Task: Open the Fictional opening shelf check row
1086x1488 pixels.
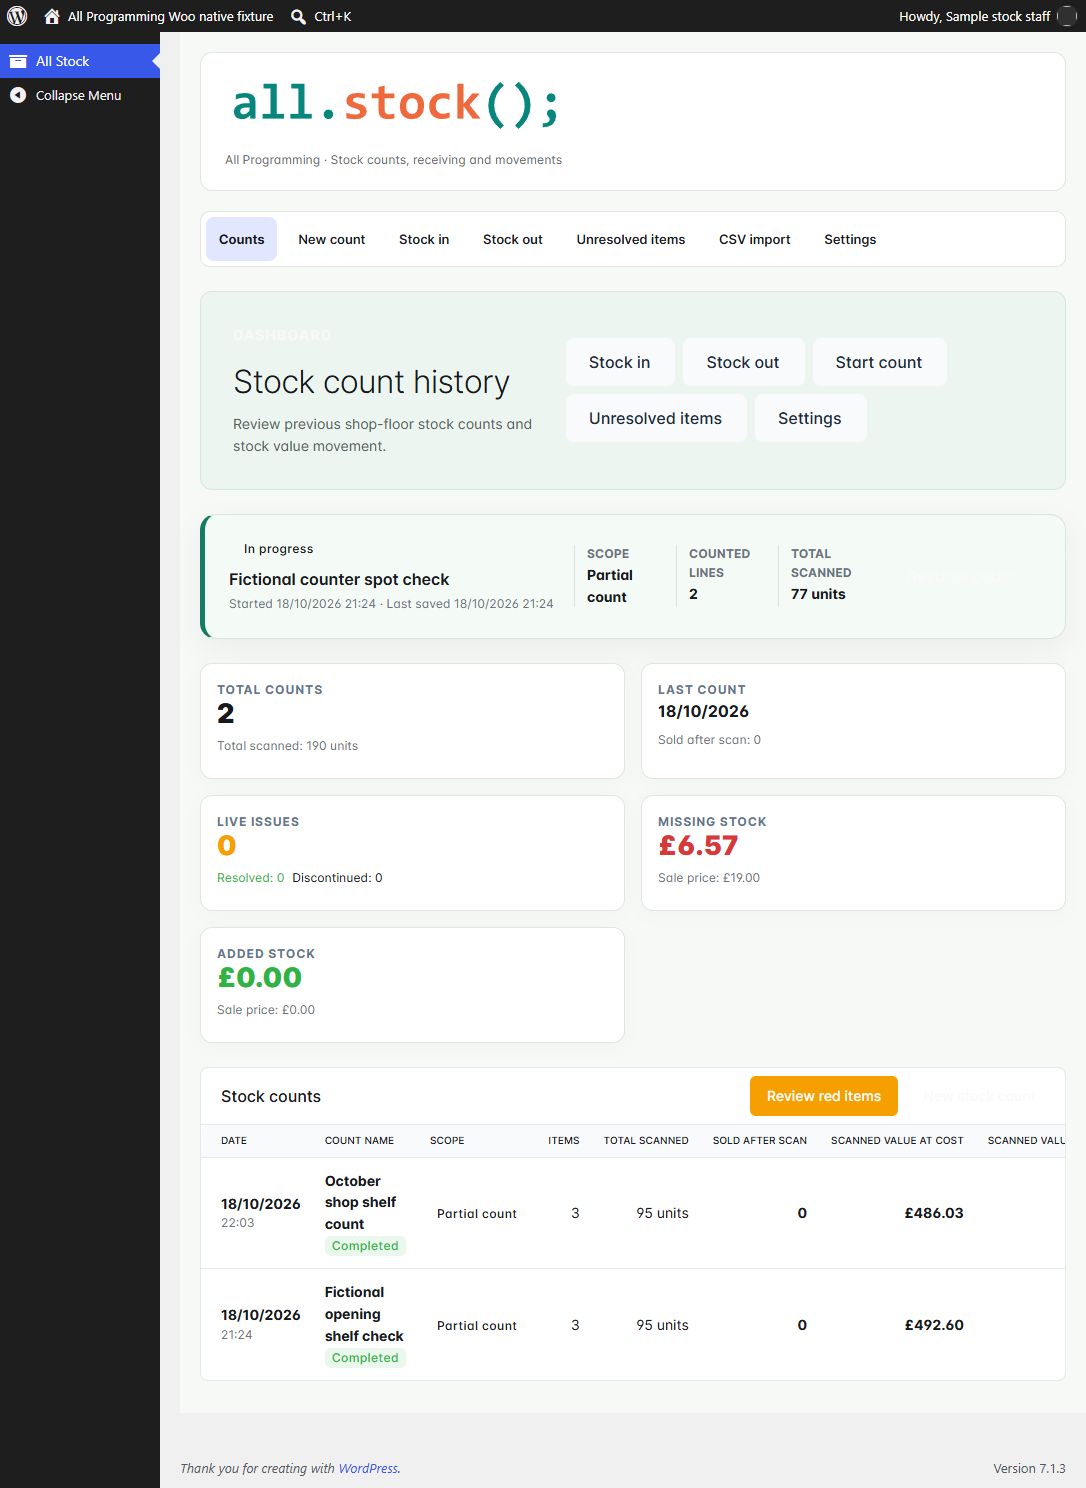Action: tap(632, 1325)
